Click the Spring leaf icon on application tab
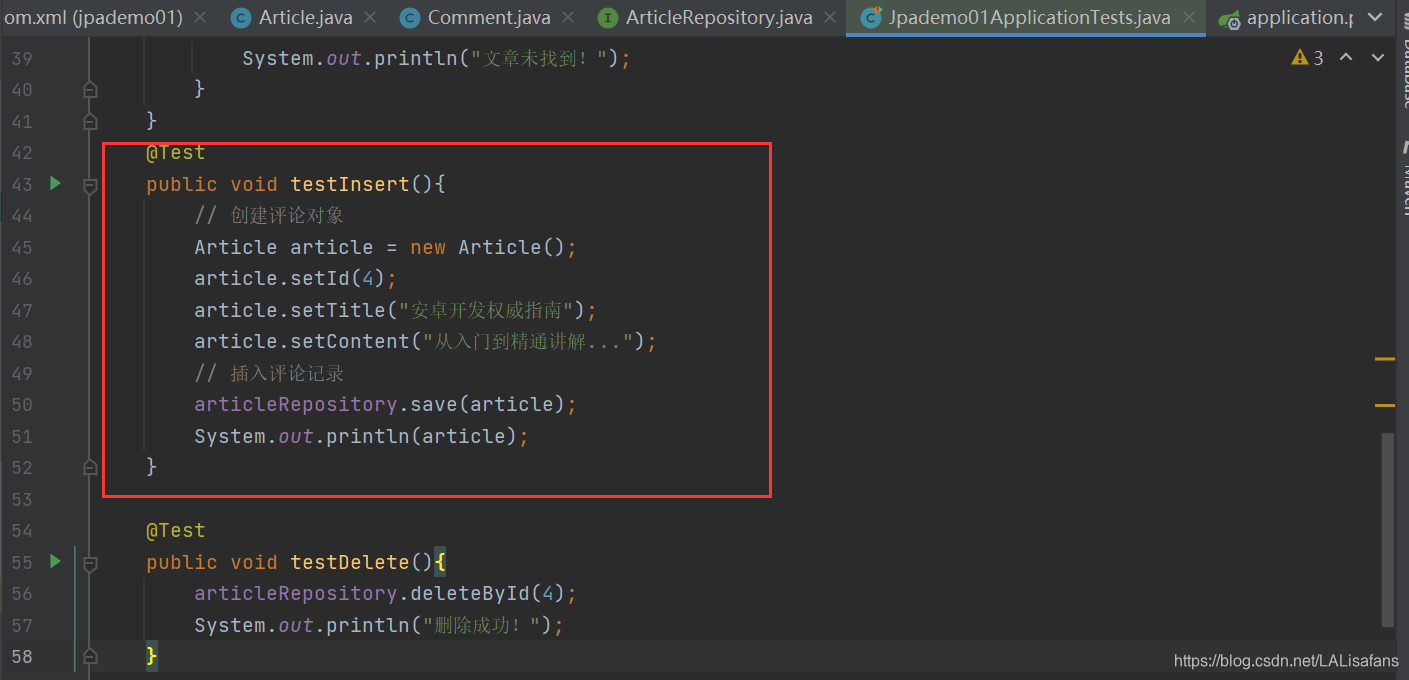Screen dimensions: 1409x680 click(x=1230, y=19)
